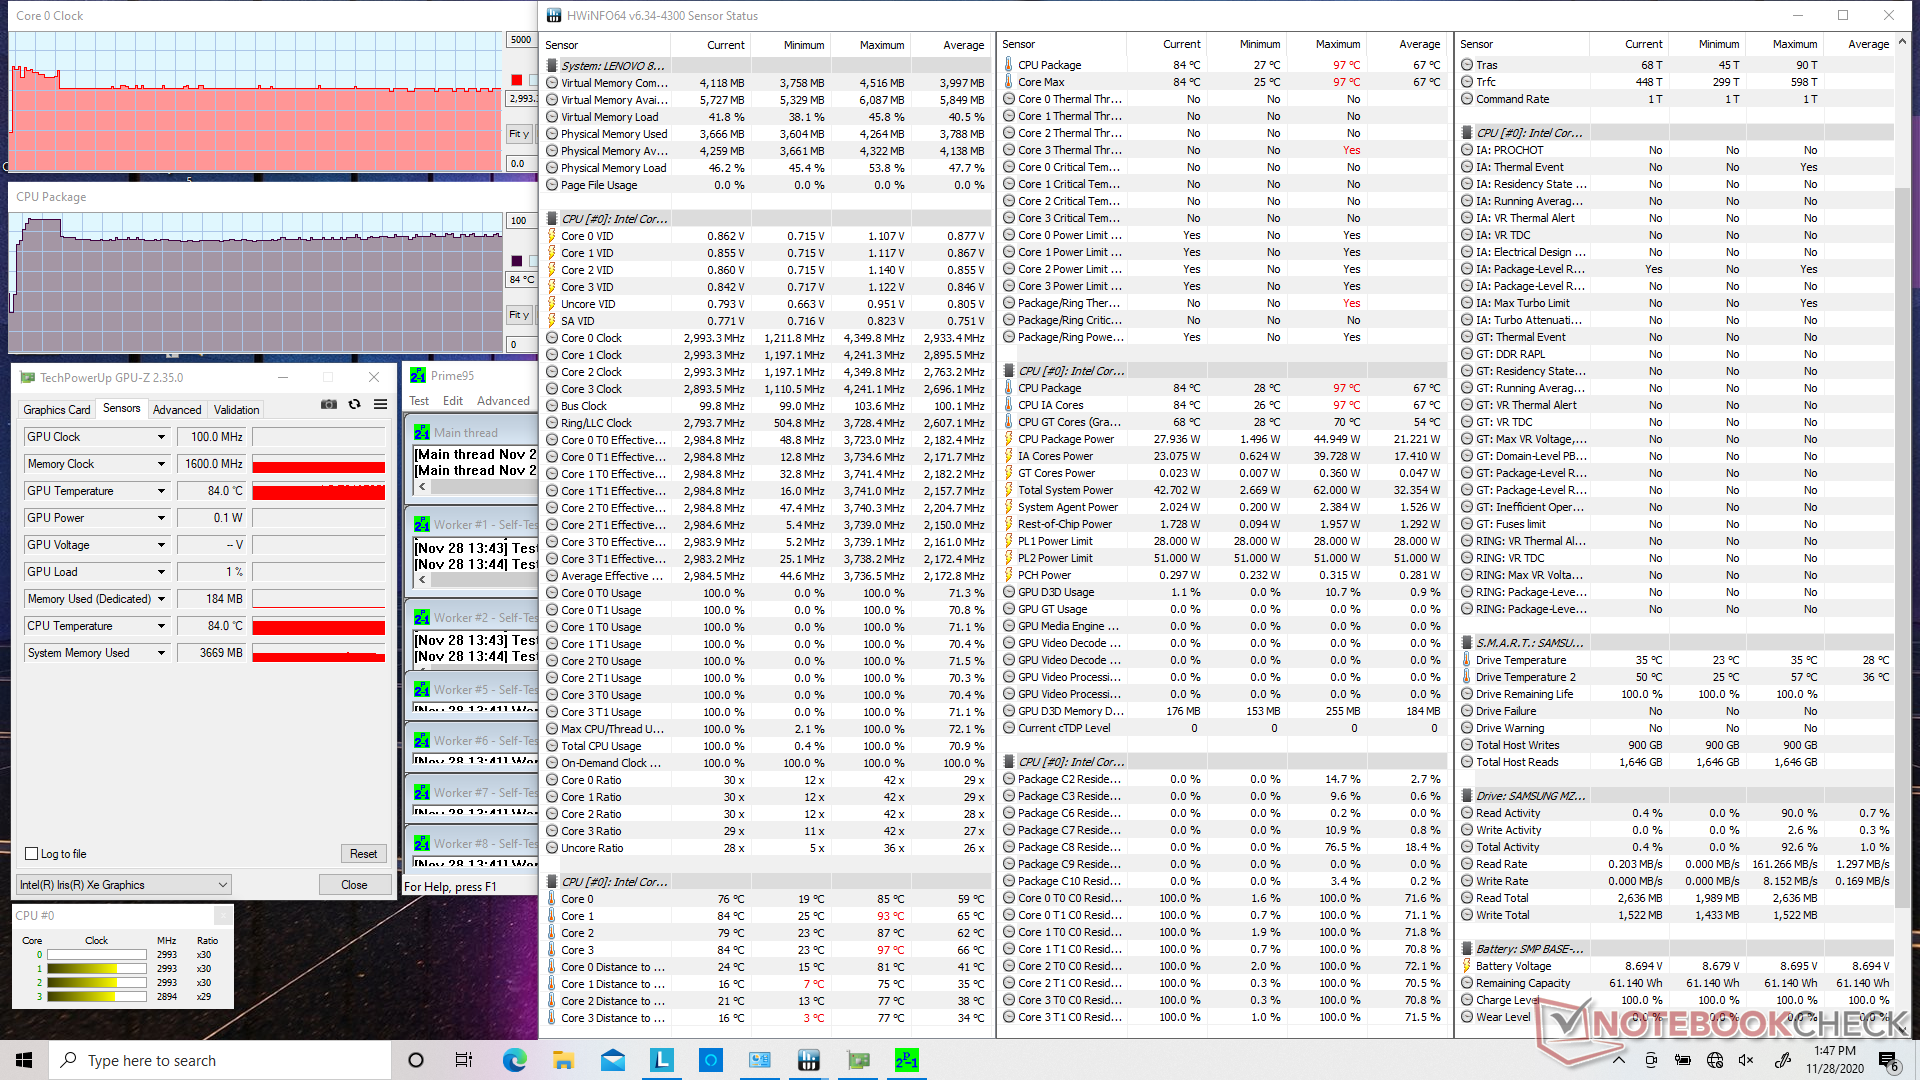Click the GPU-Z taskbar icon
This screenshot has height=1080, width=1920.
[857, 1060]
